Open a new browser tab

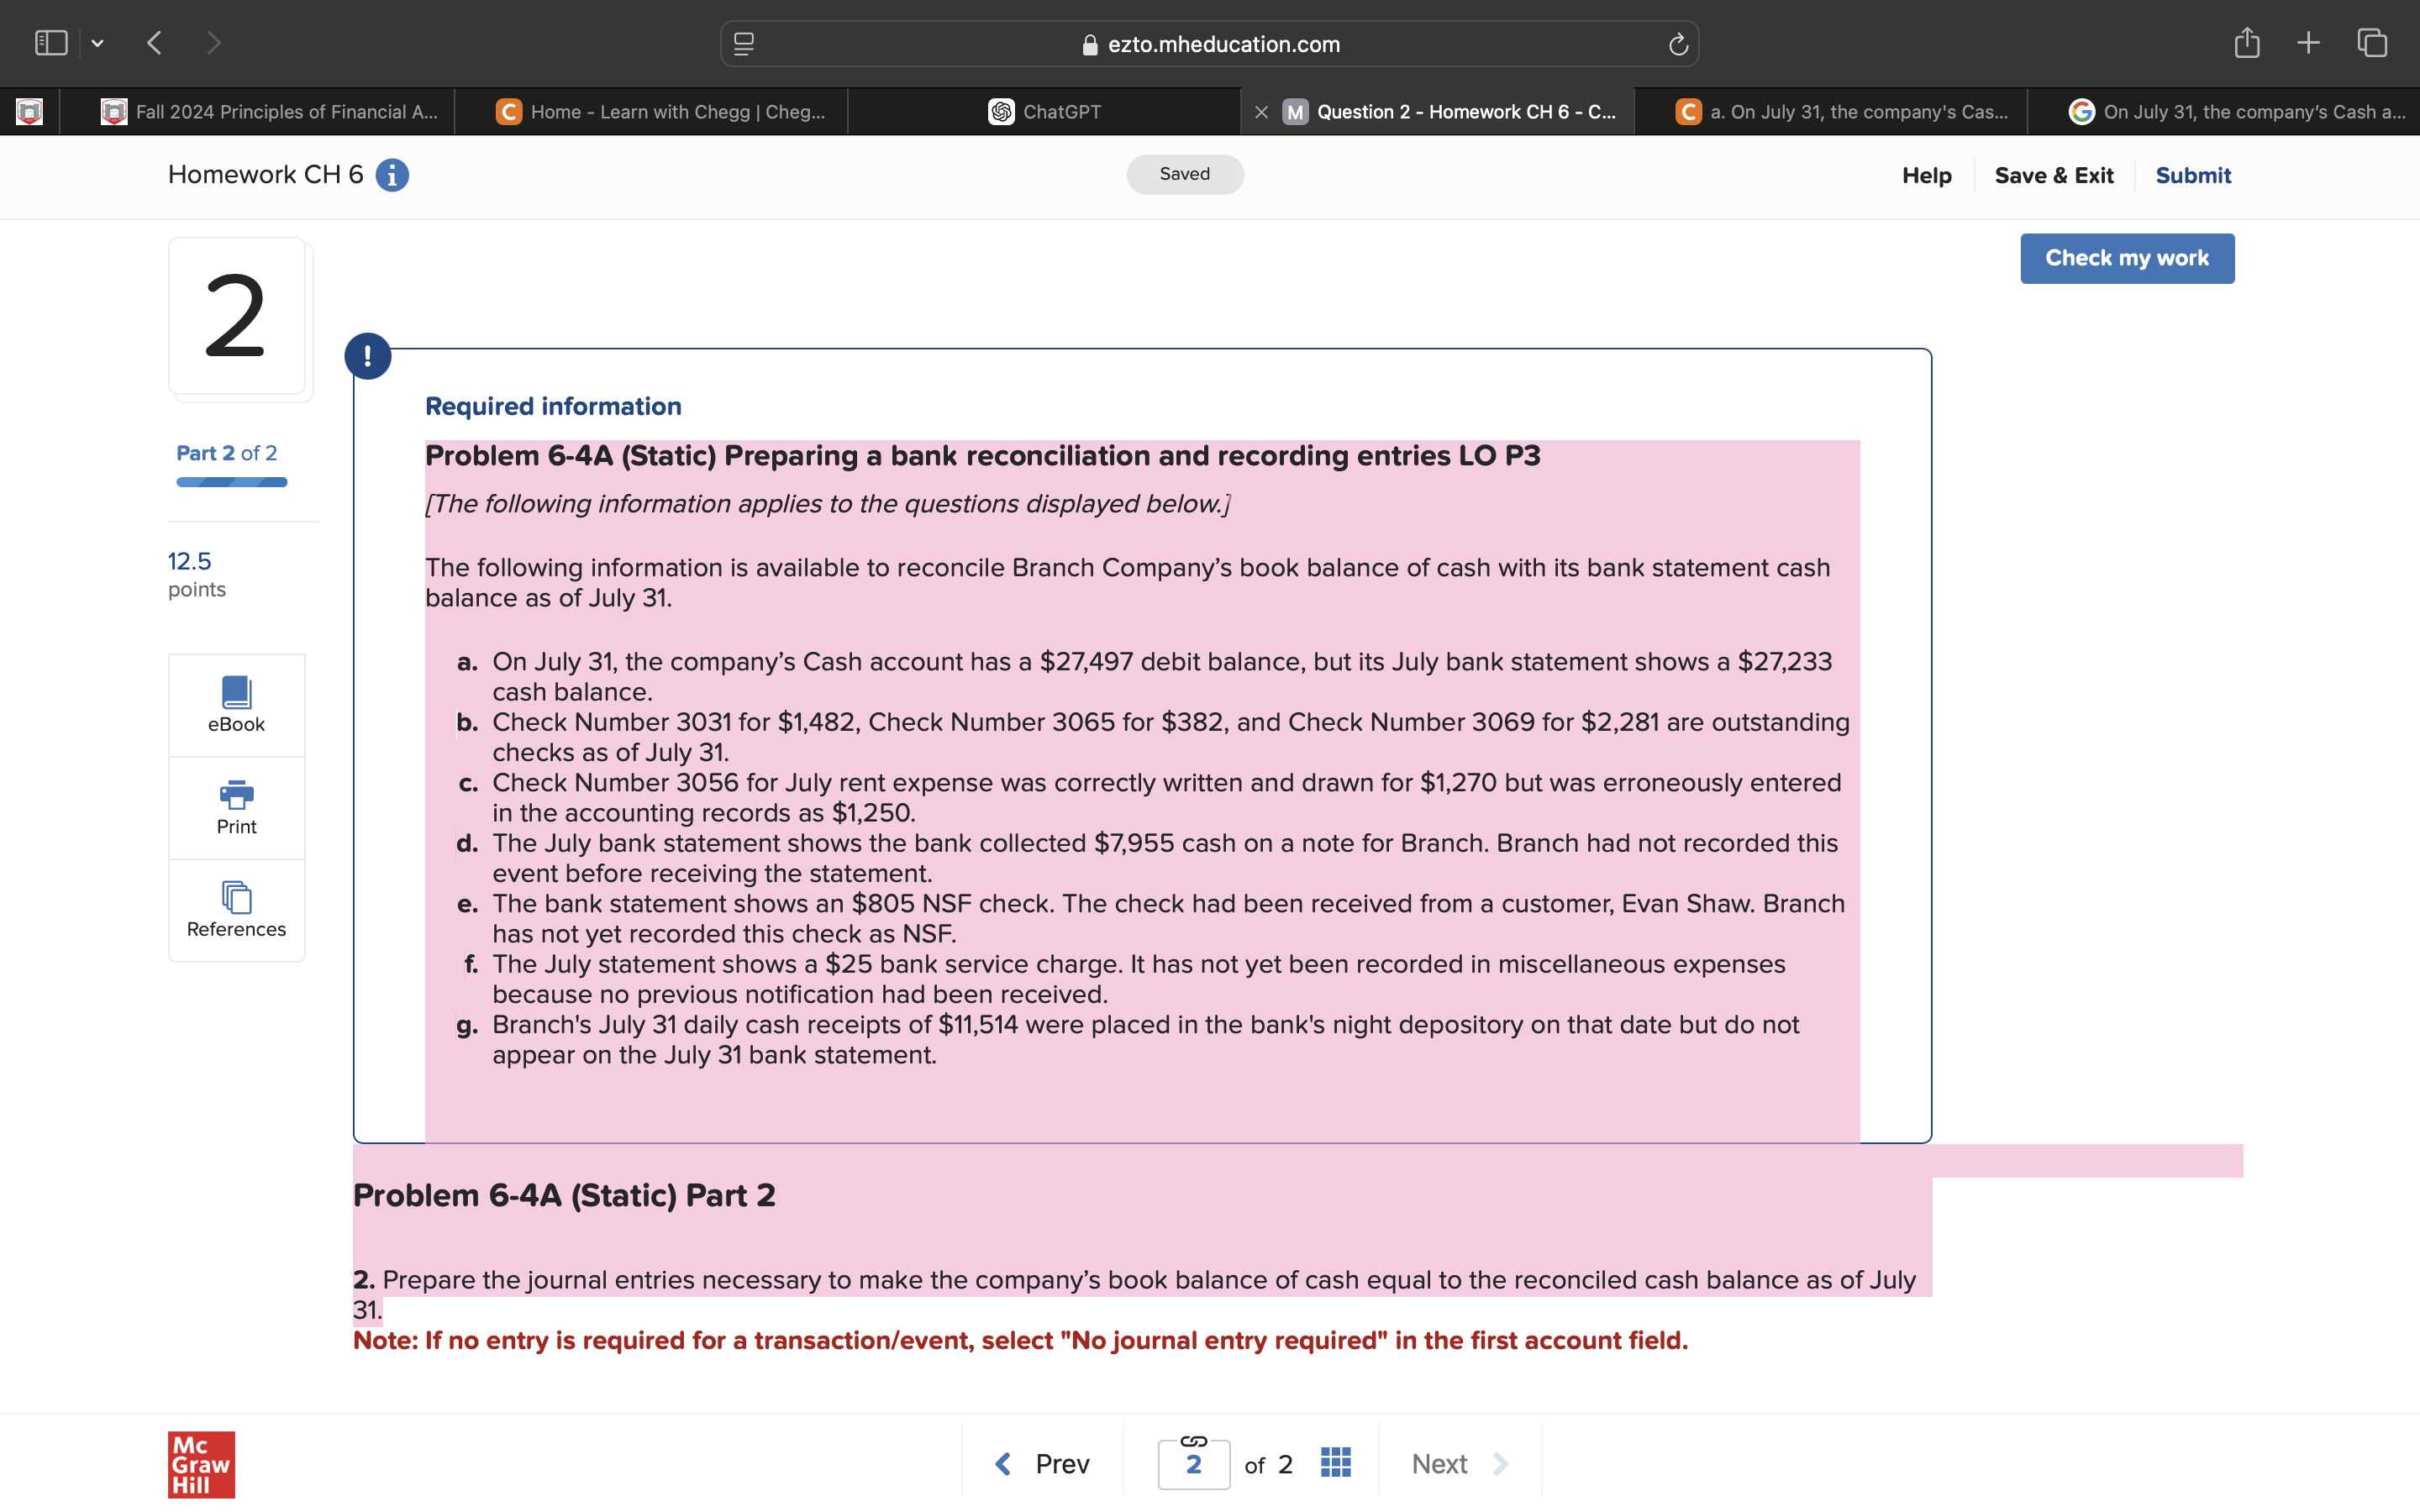point(2308,42)
